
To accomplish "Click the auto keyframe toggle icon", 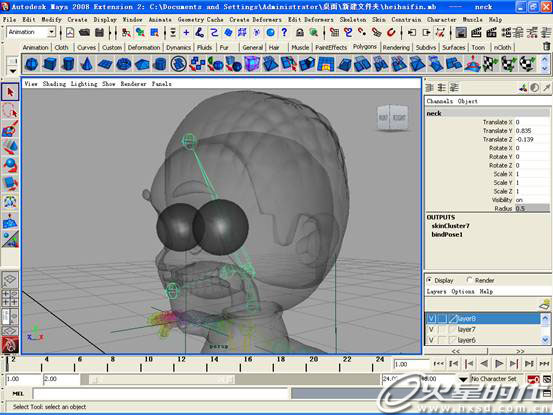I will [x=533, y=379].
